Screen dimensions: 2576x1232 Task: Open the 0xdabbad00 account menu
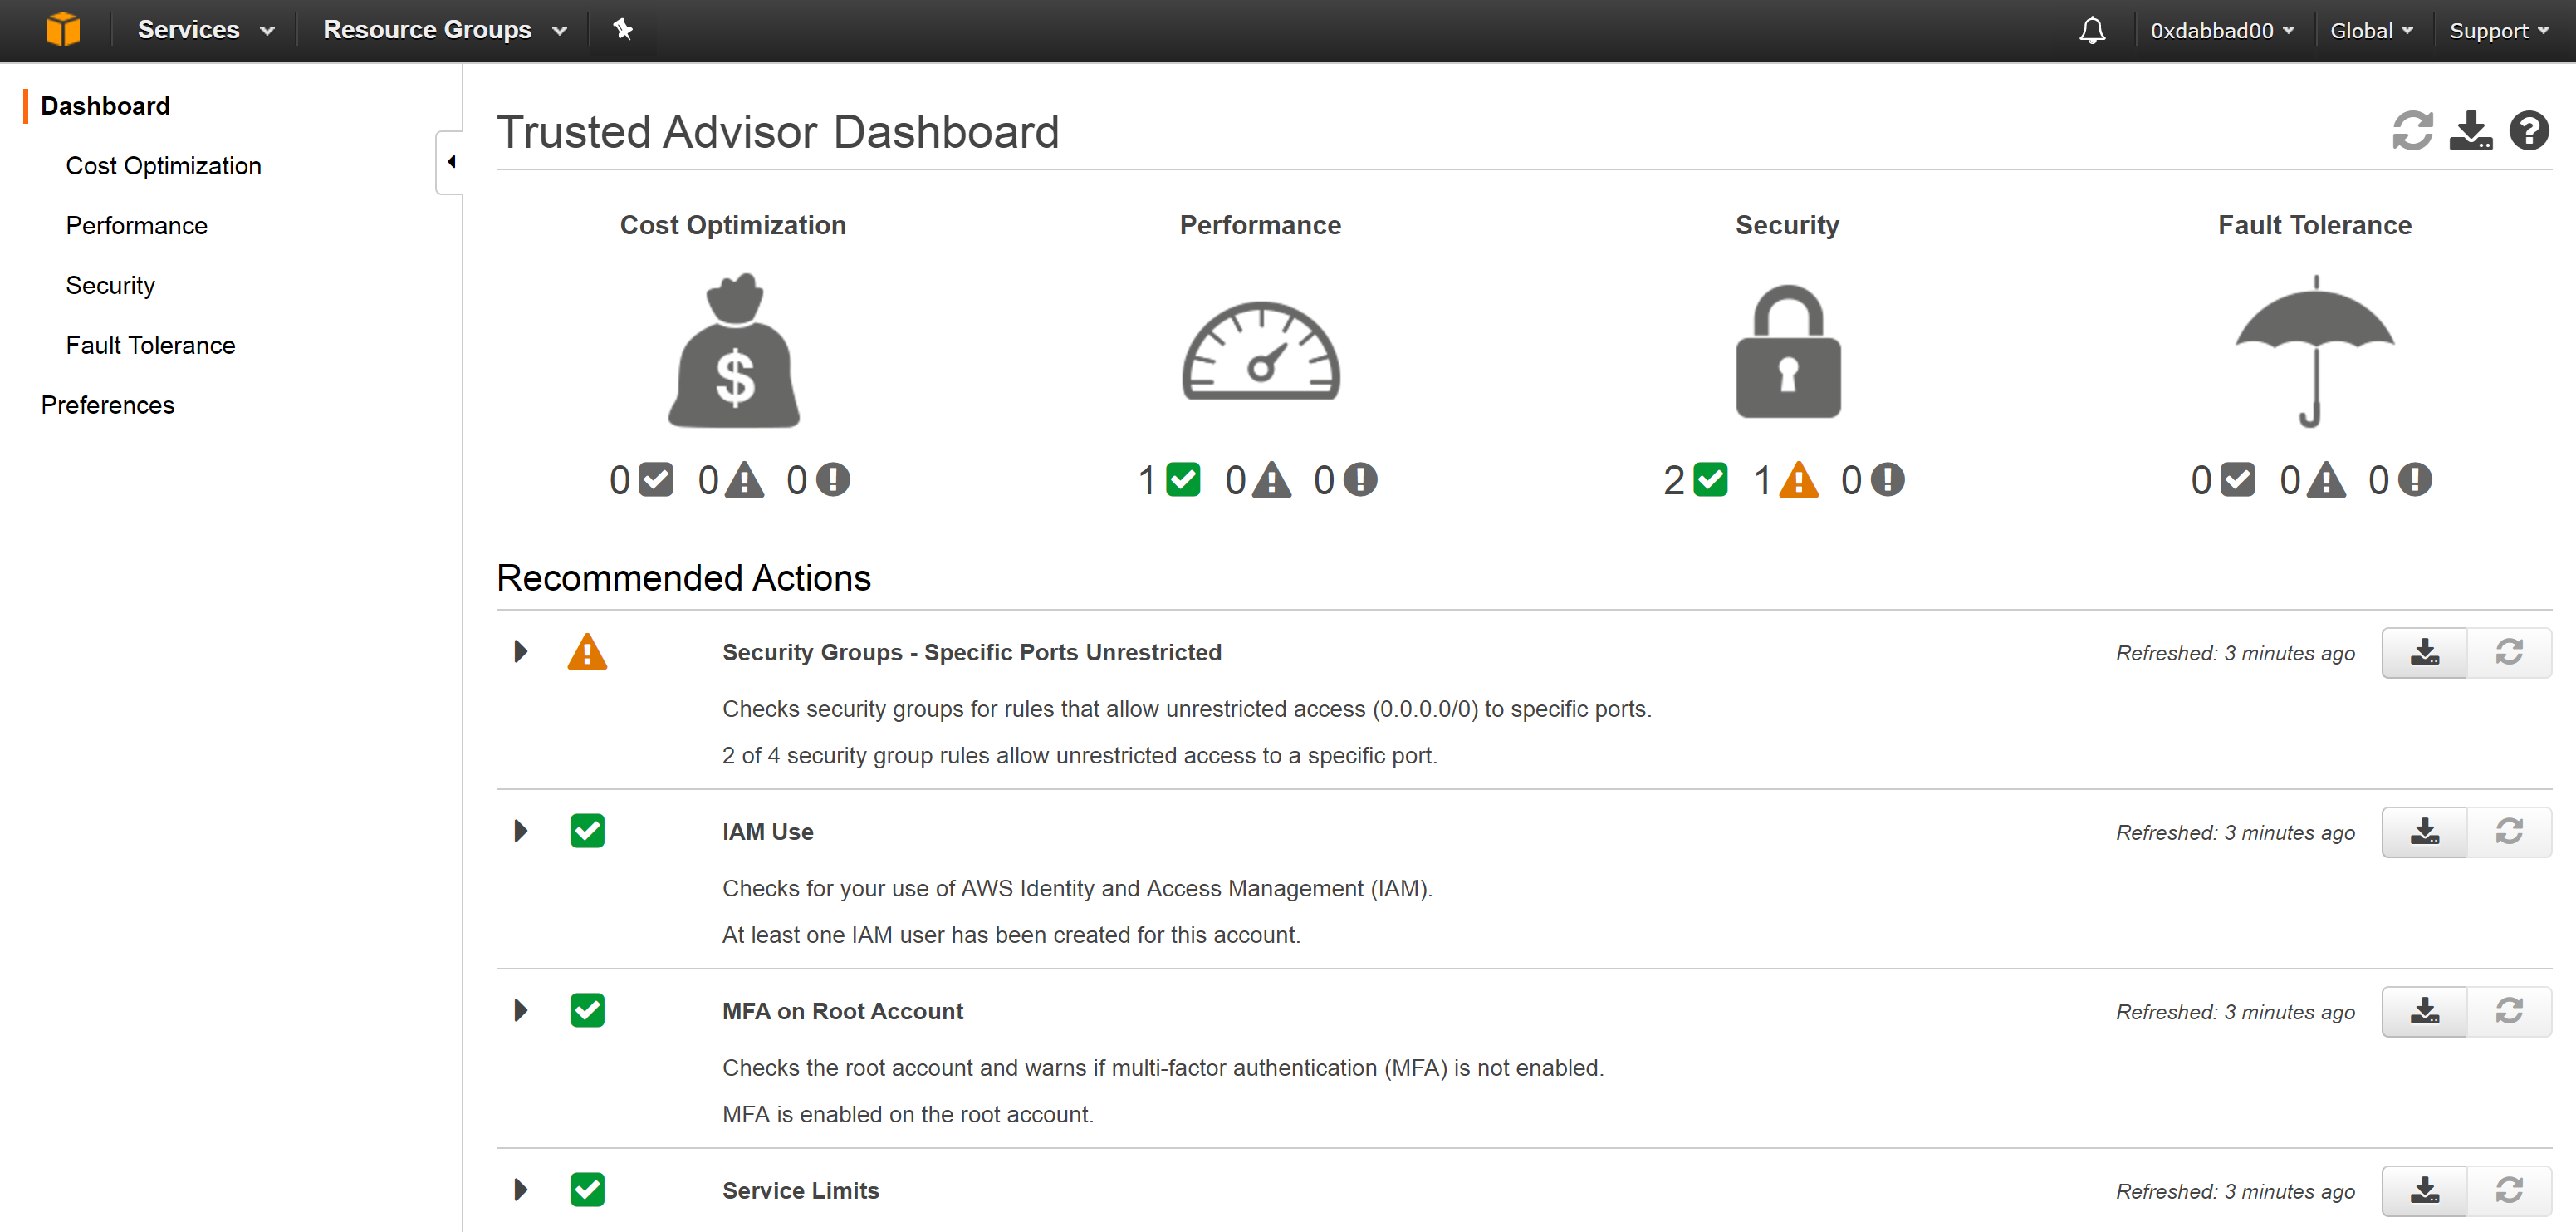tap(2222, 31)
